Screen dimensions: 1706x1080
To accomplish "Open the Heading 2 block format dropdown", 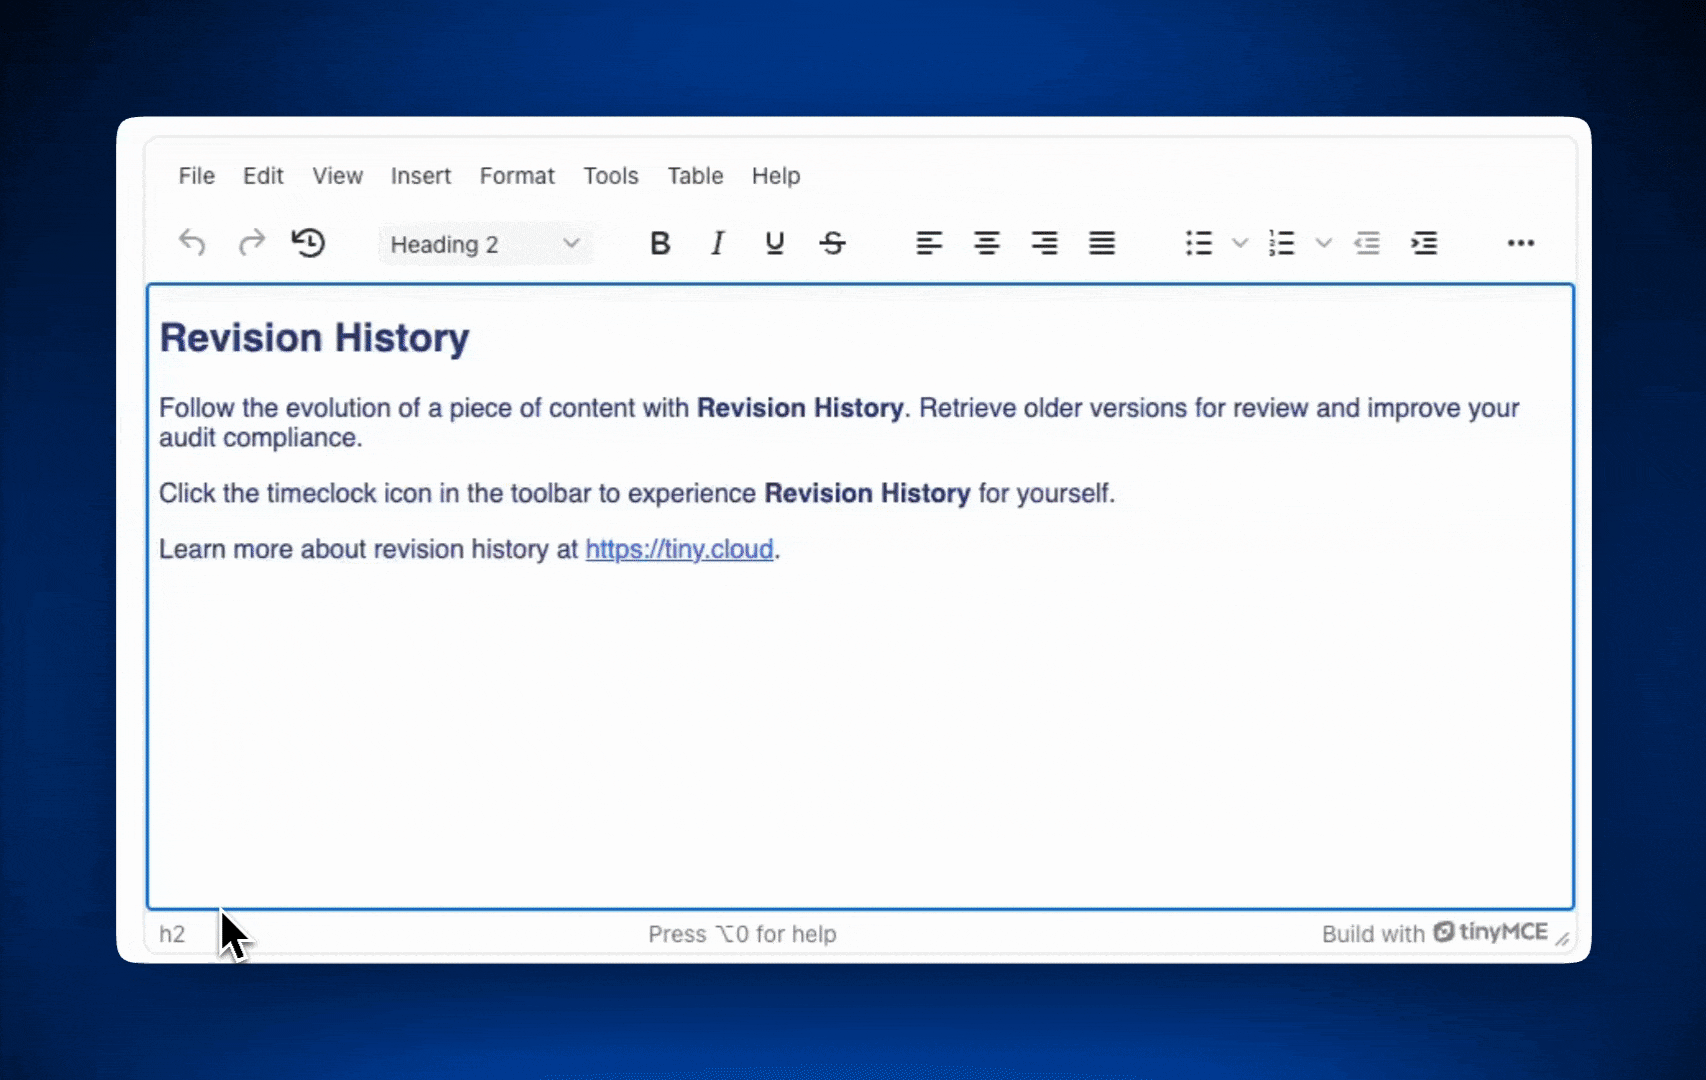I will 485,244.
